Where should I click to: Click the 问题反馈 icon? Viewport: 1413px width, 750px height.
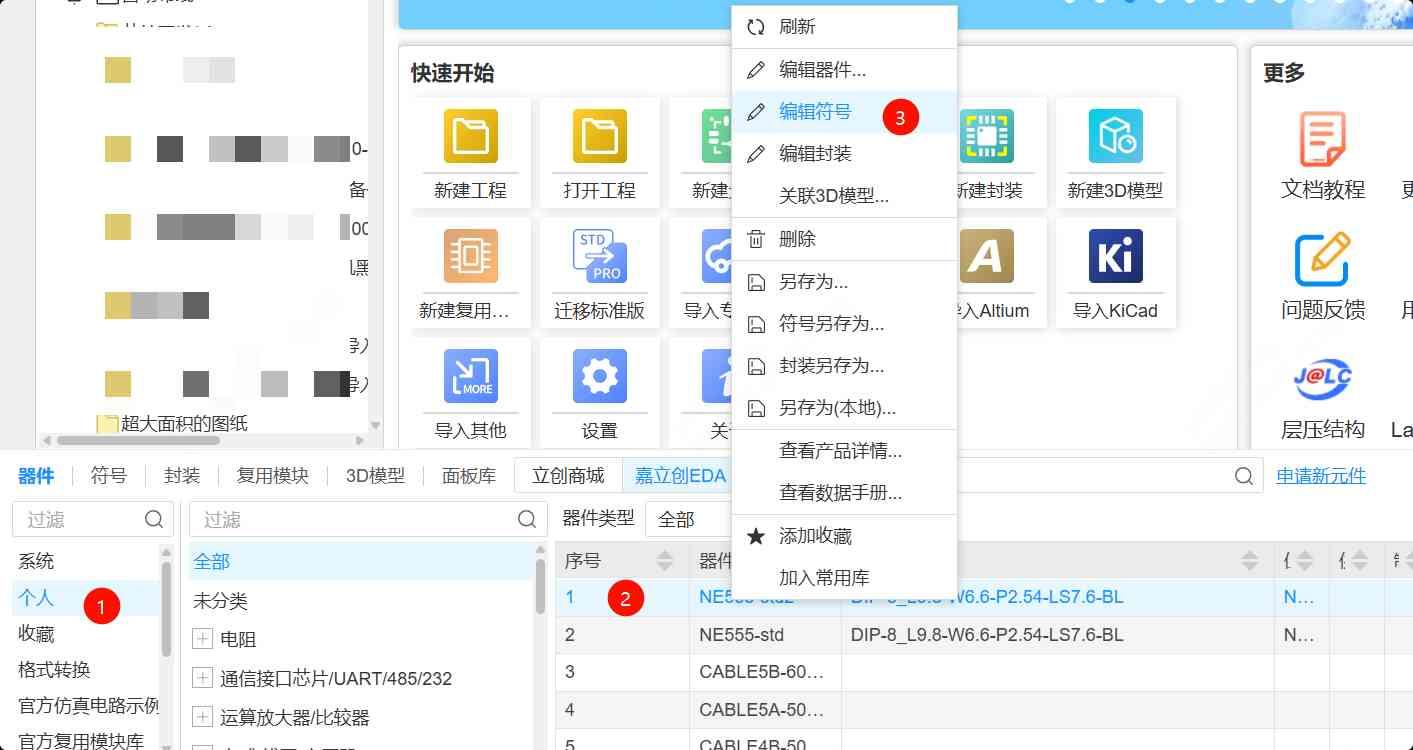[1322, 258]
